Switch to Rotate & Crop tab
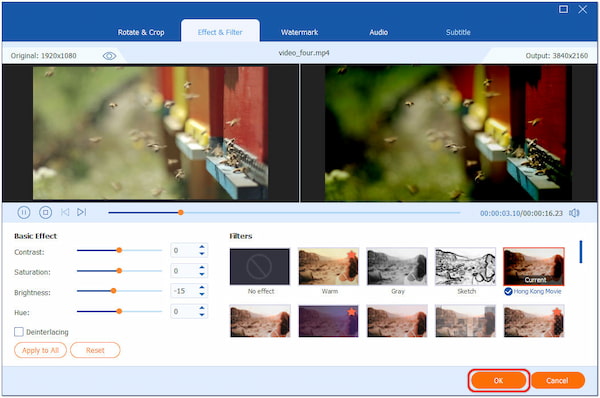This screenshot has height=398, width=600. click(x=141, y=32)
